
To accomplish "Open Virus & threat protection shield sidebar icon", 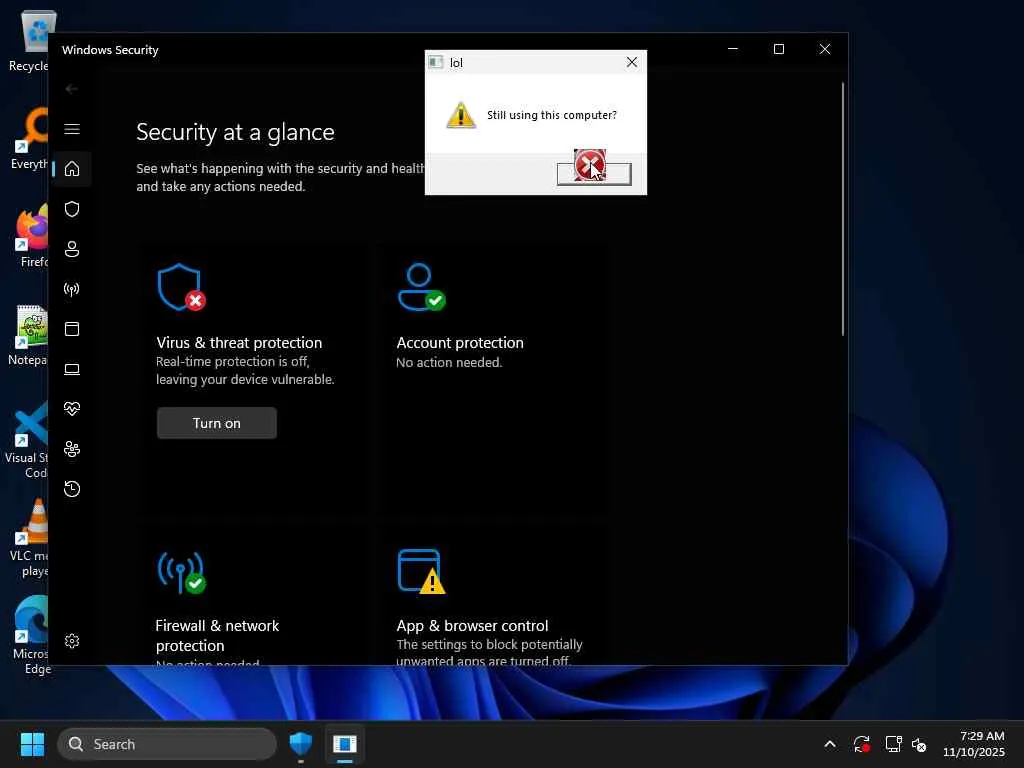I will tap(72, 209).
